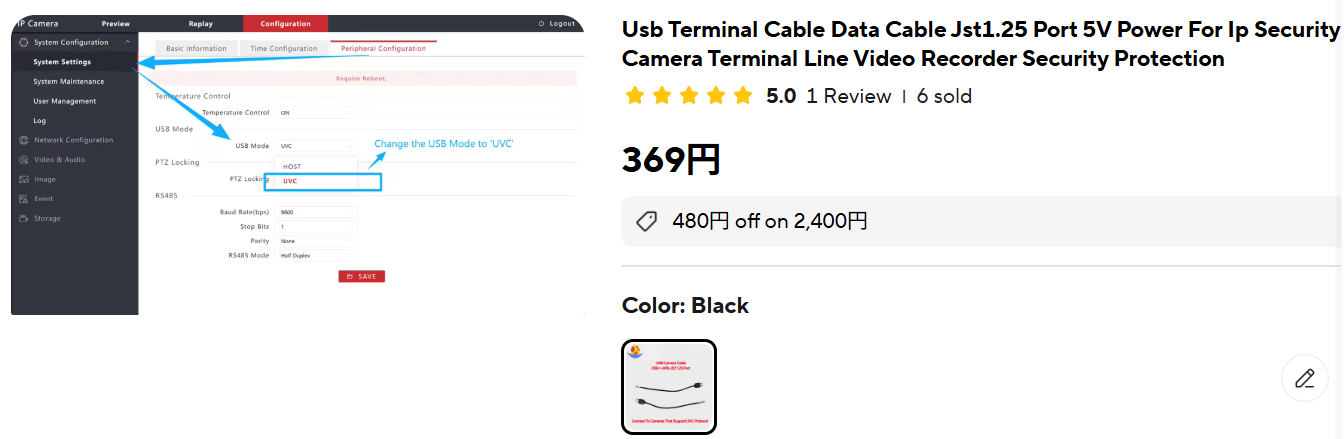Switch to the Basic Information tab

[x=196, y=48]
